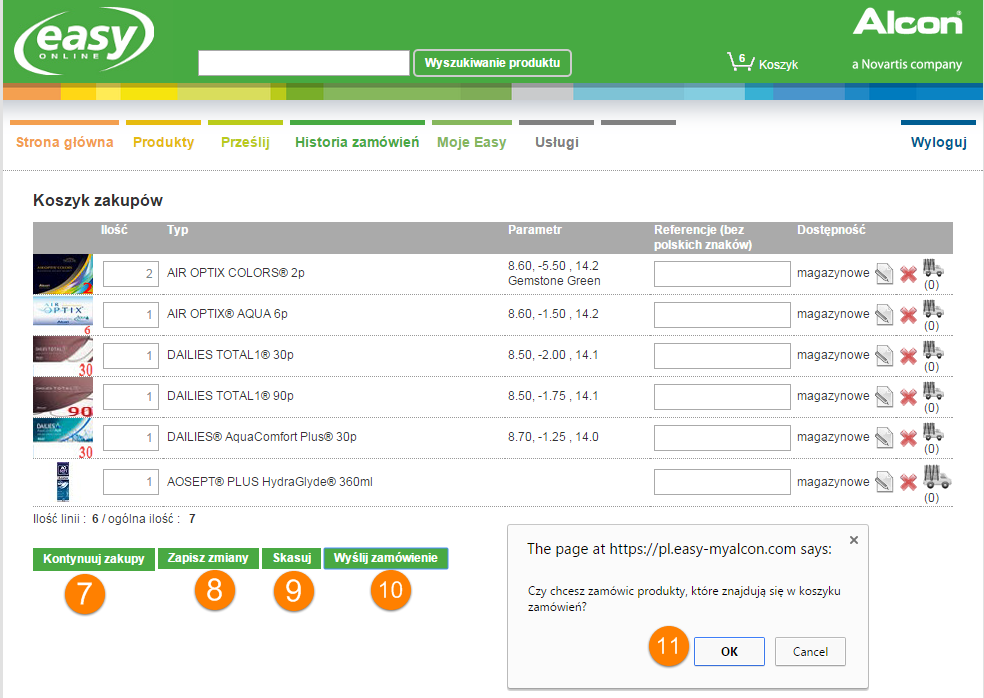Remove DAILIES TOTAL1 30p with red X
Screen dimensions: 984x698
pyautogui.click(x=908, y=356)
